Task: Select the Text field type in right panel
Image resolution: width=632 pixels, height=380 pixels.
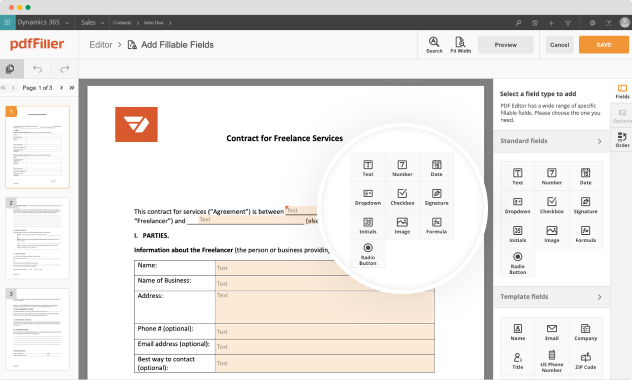Action: point(518,176)
